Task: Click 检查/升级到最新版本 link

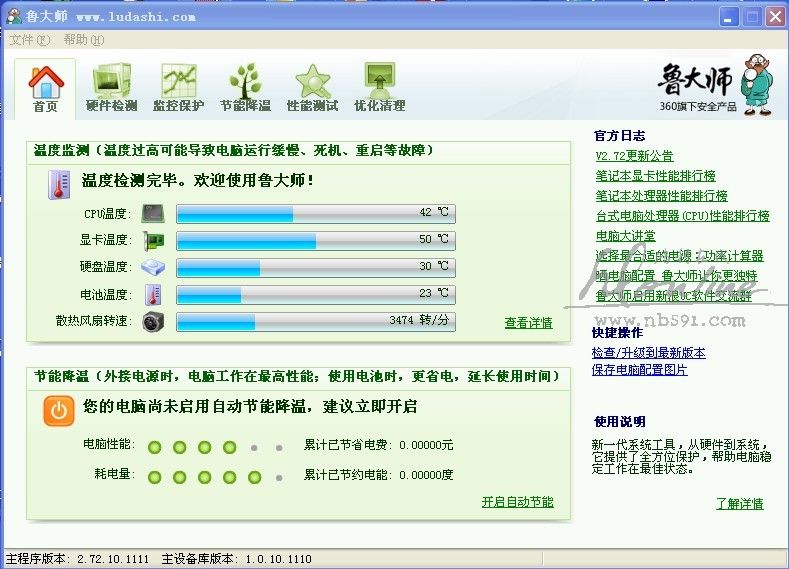Action: pos(648,353)
